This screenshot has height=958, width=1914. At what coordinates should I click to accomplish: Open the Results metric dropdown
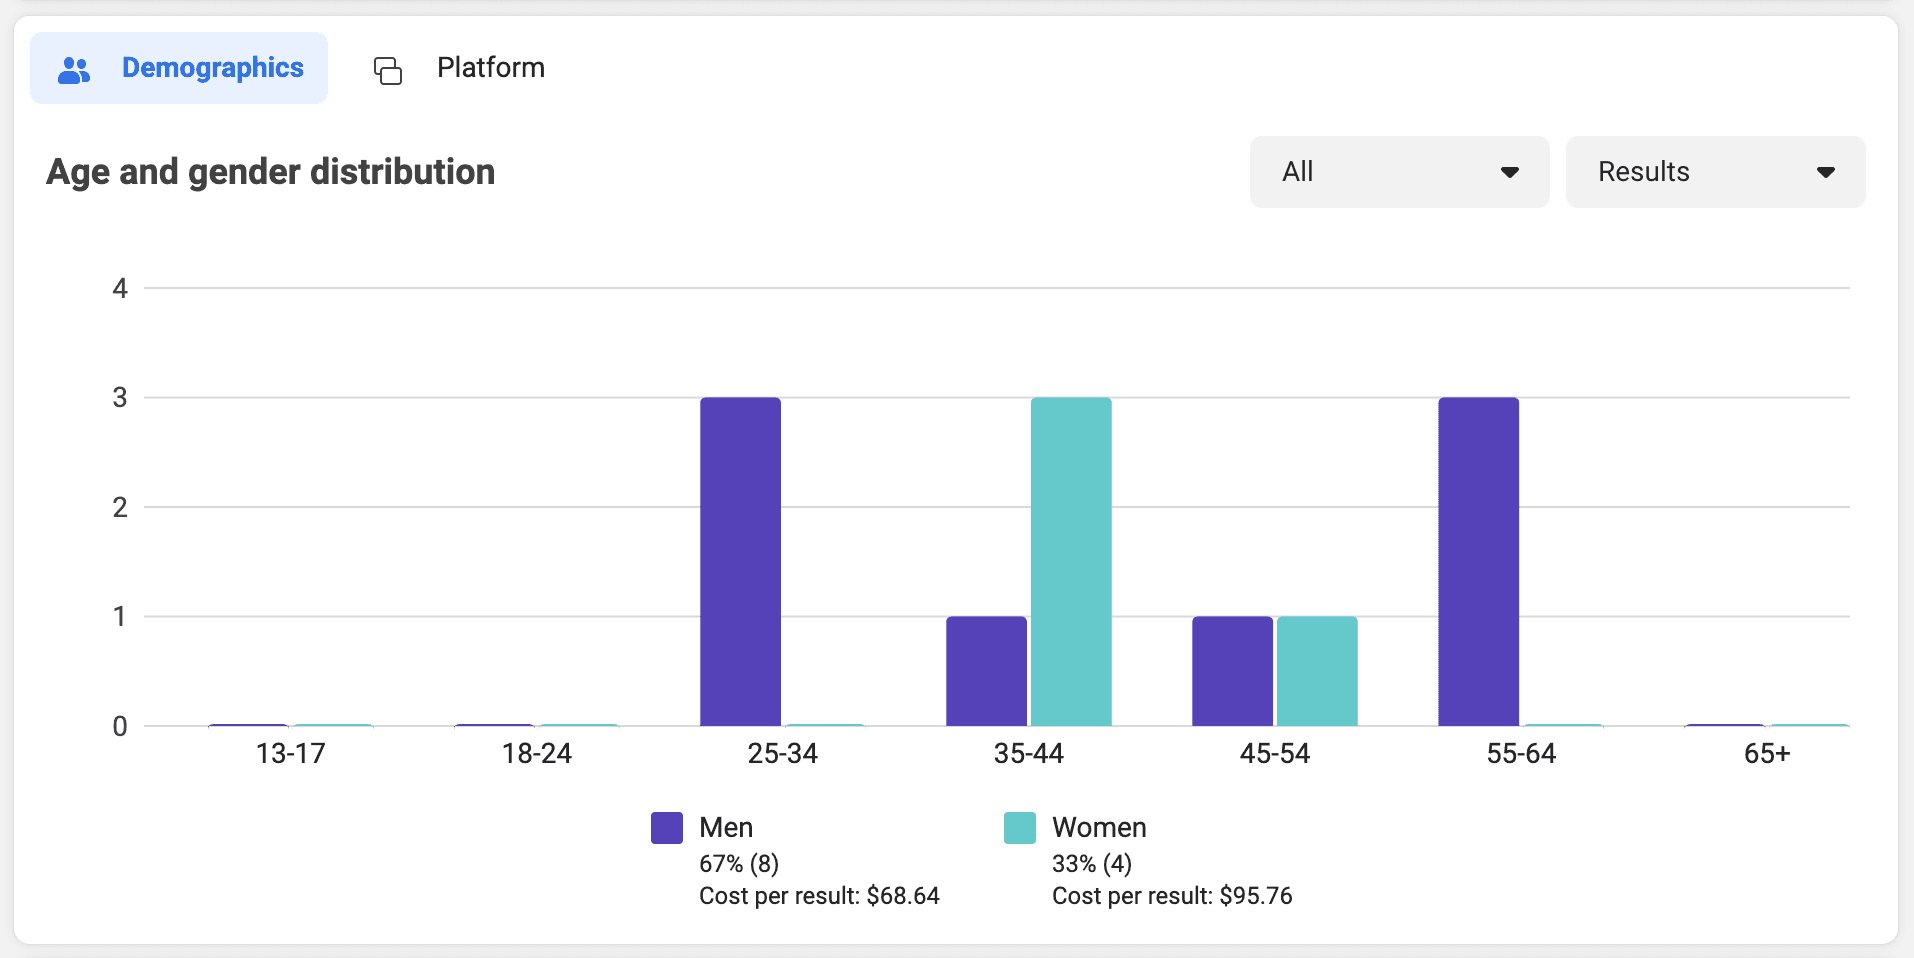click(1716, 172)
